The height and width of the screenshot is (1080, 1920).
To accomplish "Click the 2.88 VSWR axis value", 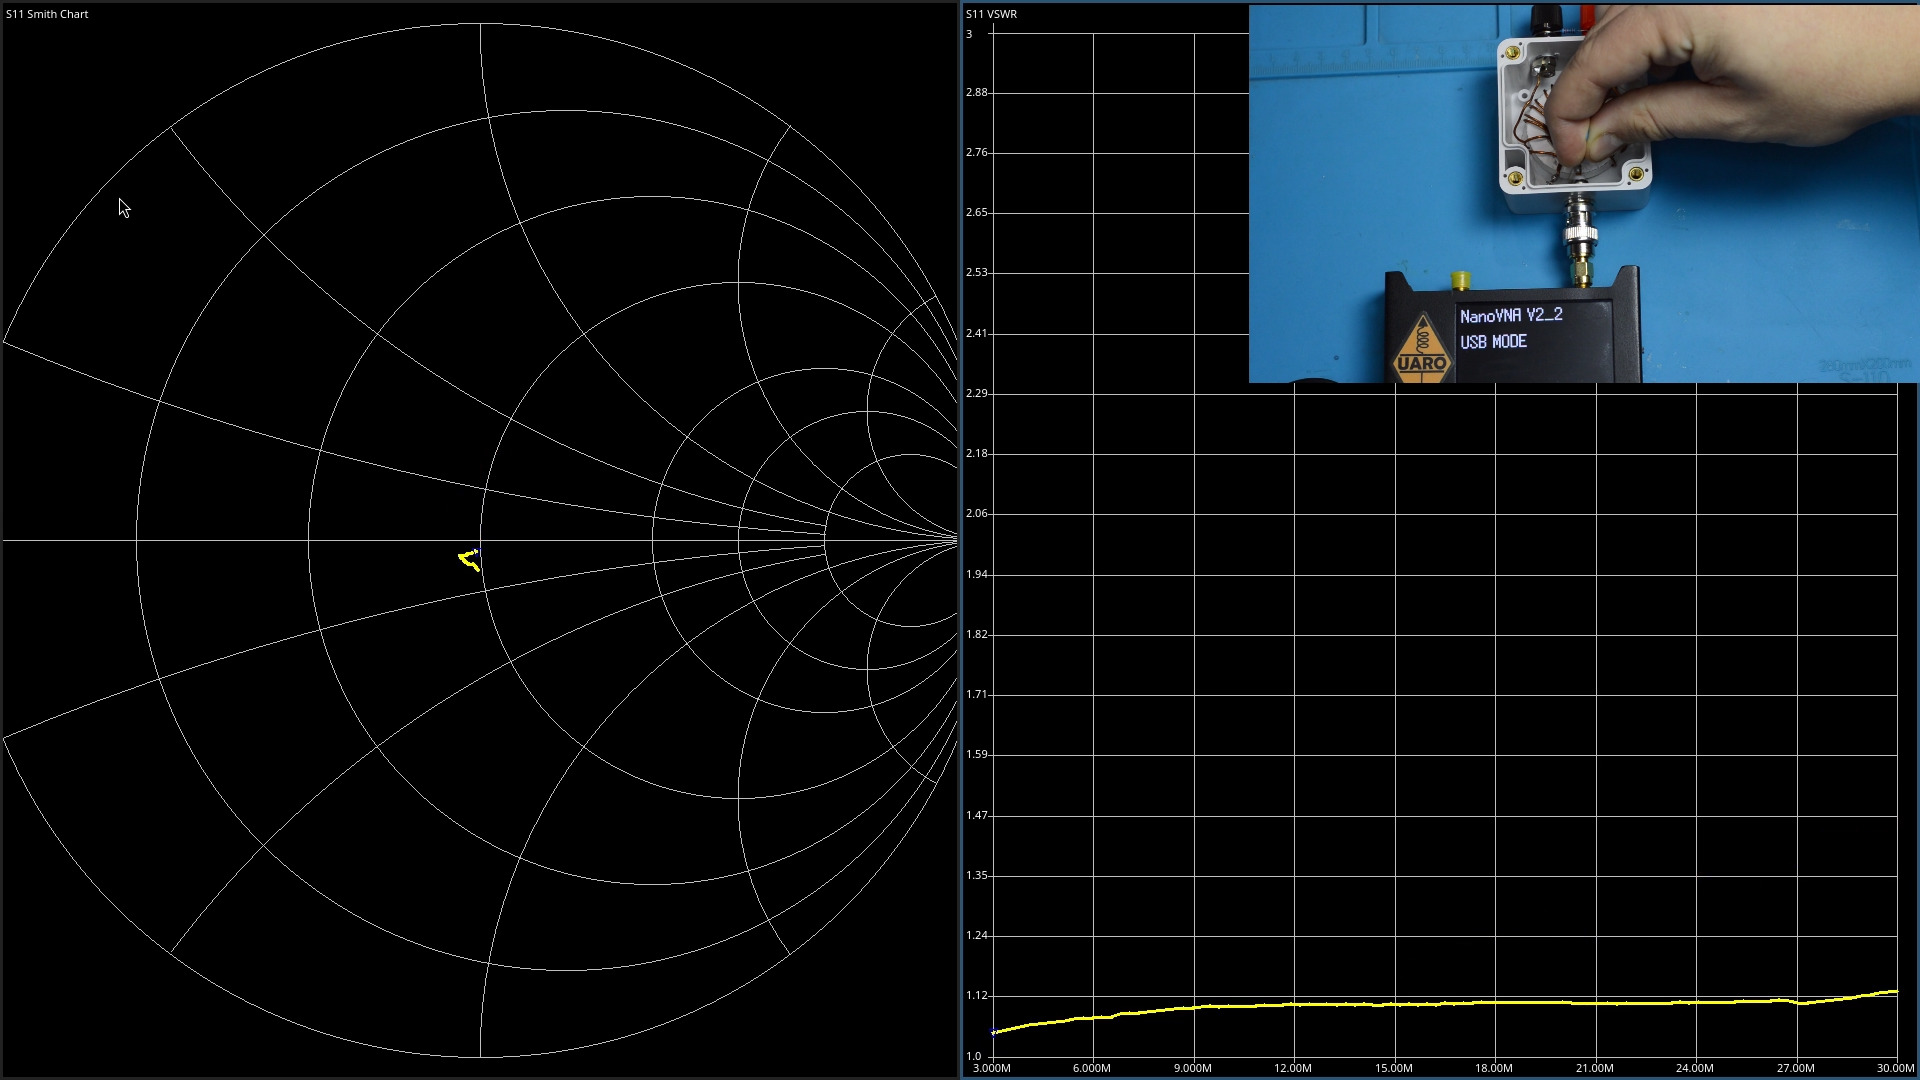I will click(976, 92).
